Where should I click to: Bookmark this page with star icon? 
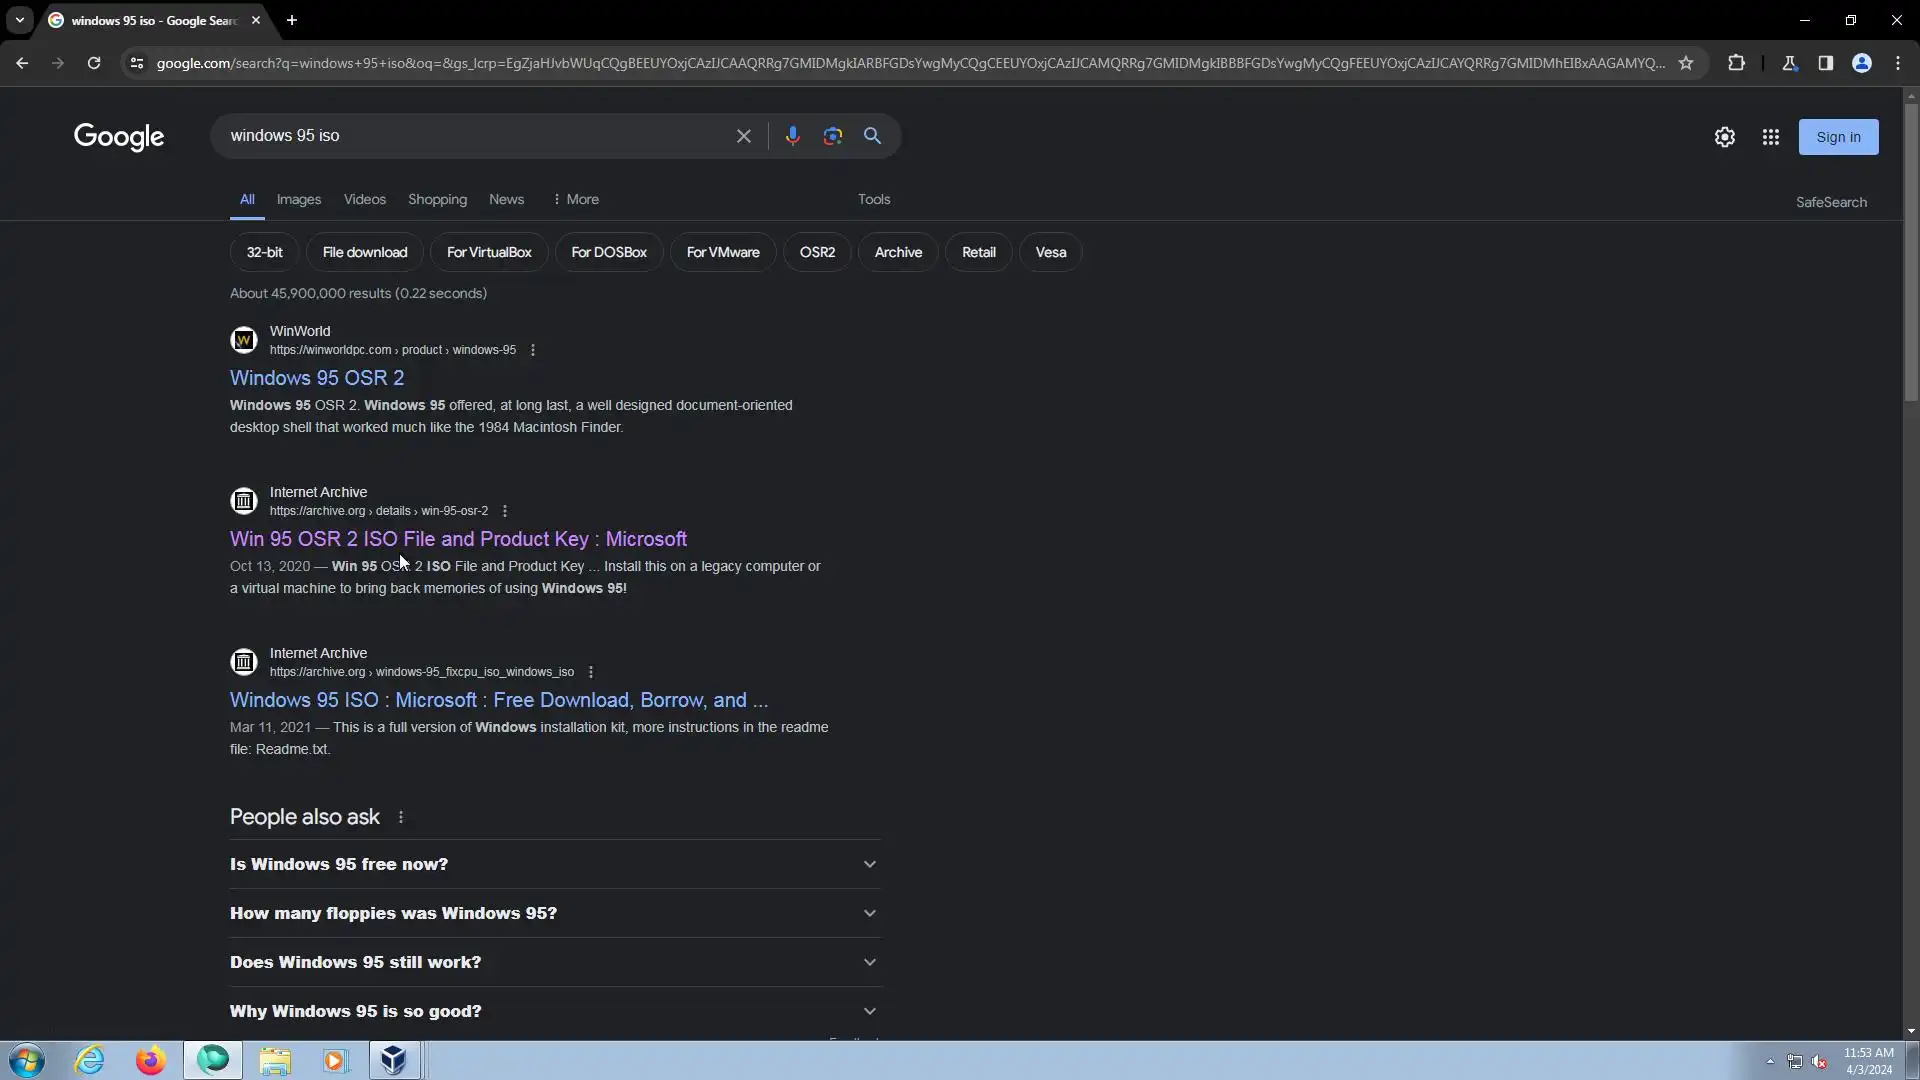(x=1686, y=63)
